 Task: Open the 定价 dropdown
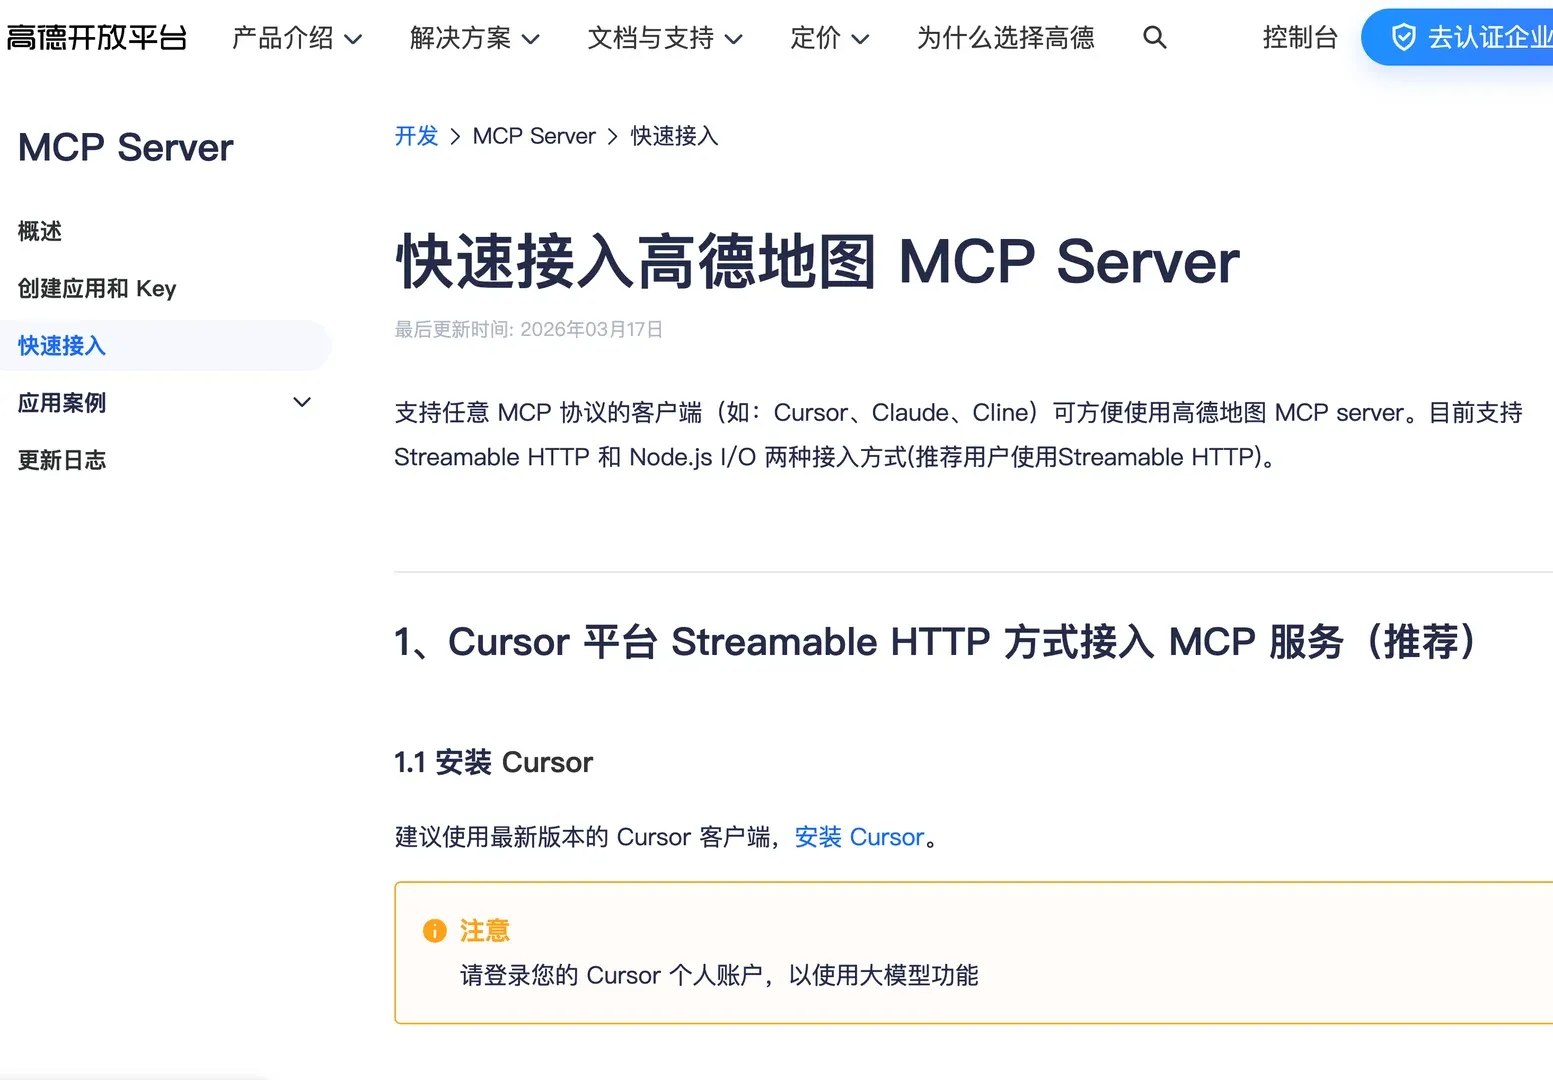click(830, 38)
